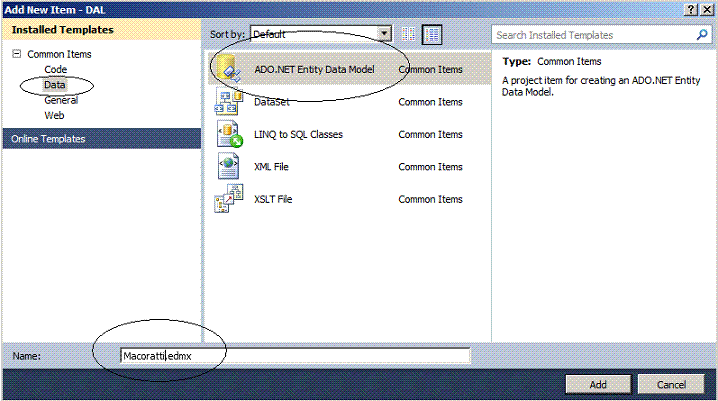Select the ADO.NET Entity Data Model label
The width and height of the screenshot is (718, 401).
314,70
